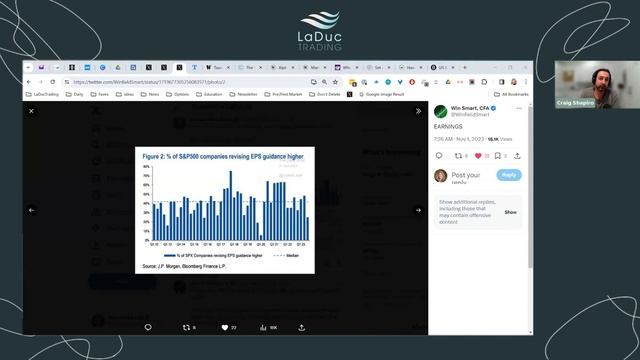Open the Faves bookmarks folder

point(100,94)
